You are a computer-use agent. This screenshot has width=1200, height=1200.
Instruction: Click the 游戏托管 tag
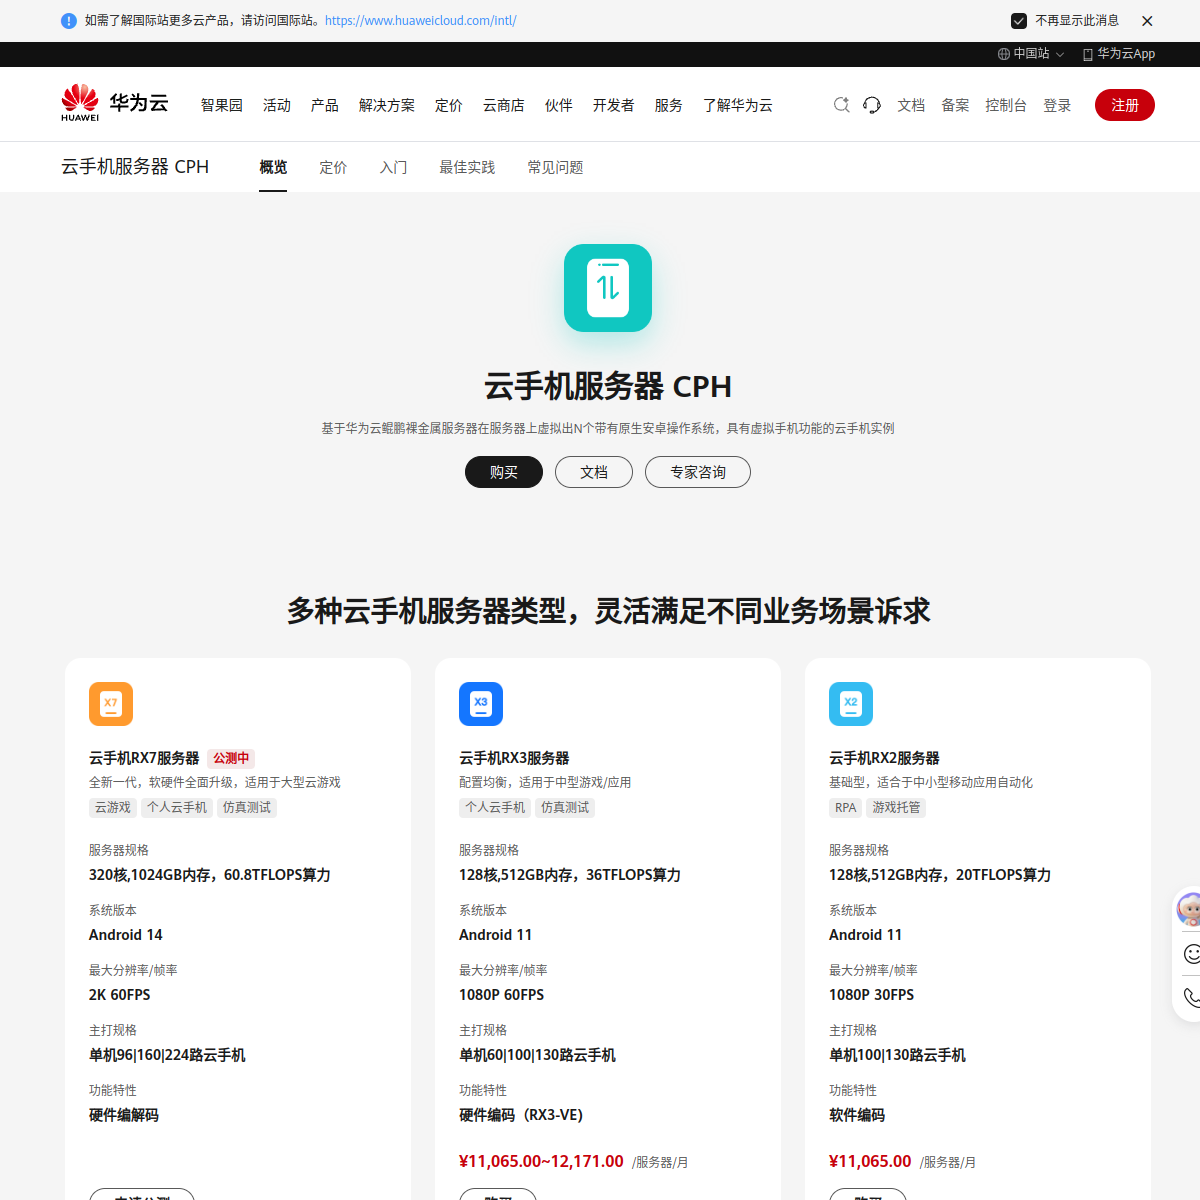896,807
